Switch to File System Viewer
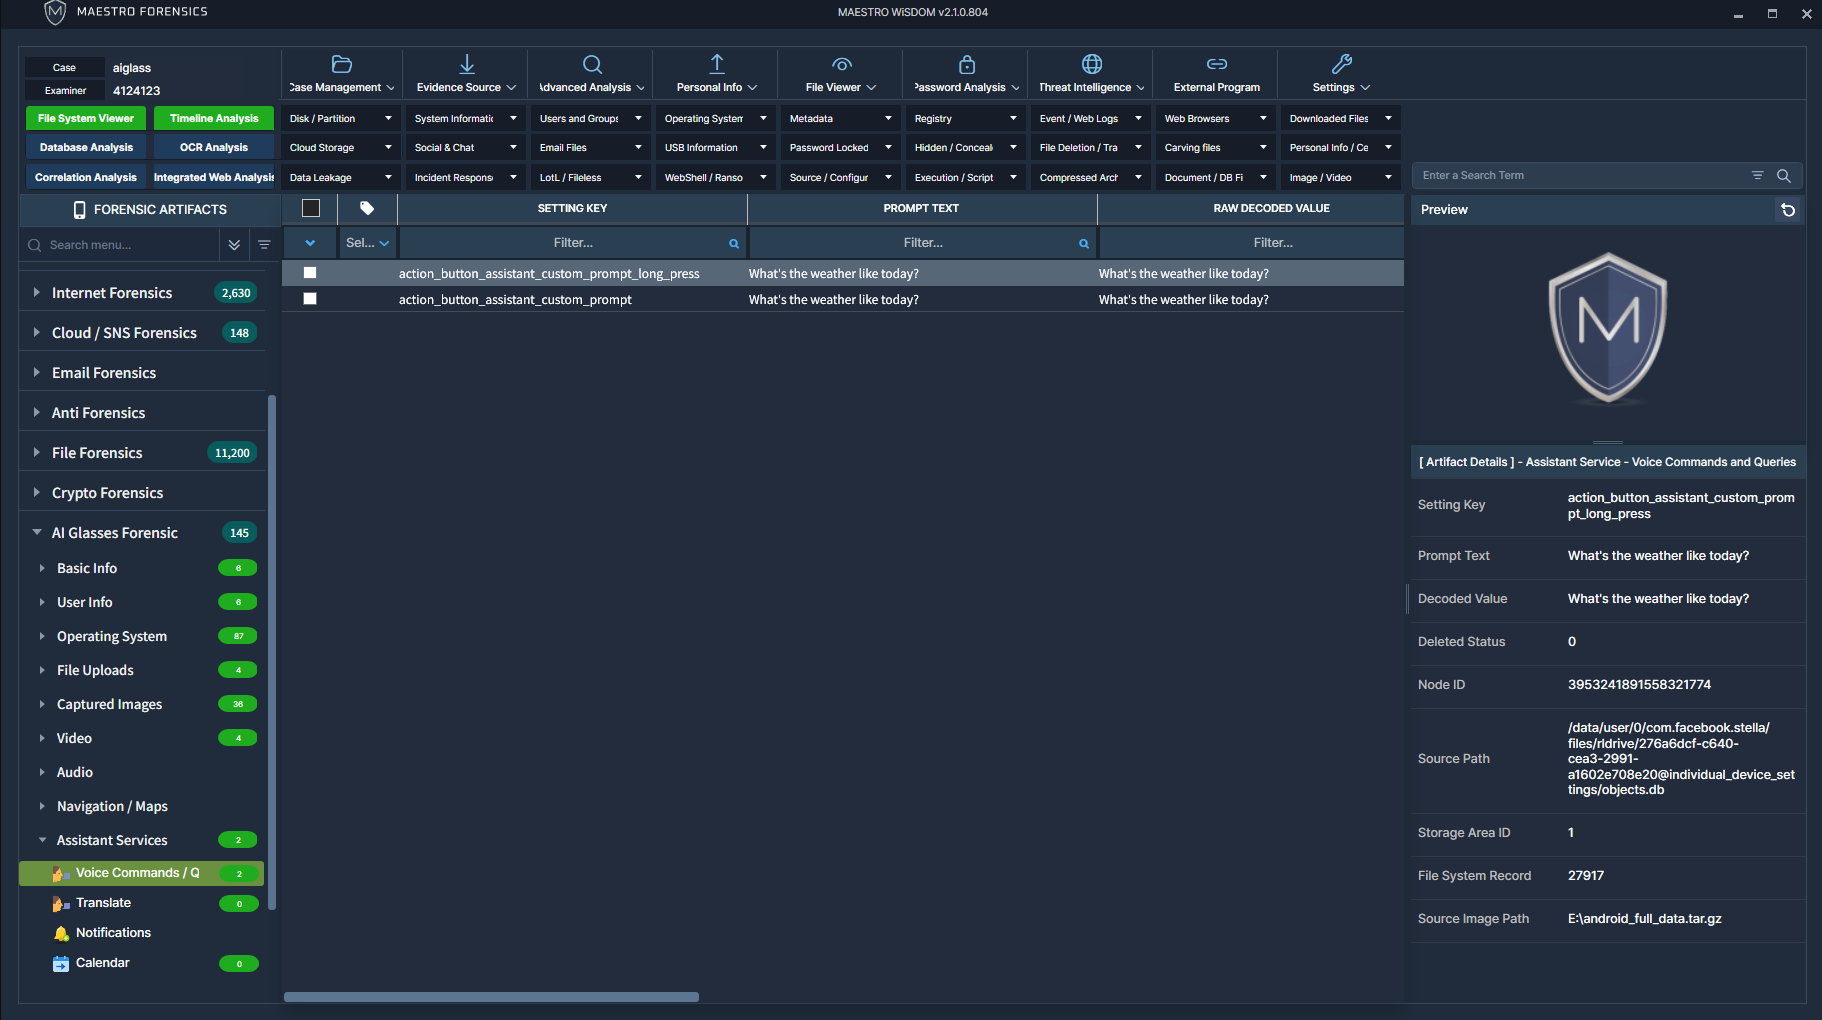The image size is (1822, 1020). click(x=86, y=118)
